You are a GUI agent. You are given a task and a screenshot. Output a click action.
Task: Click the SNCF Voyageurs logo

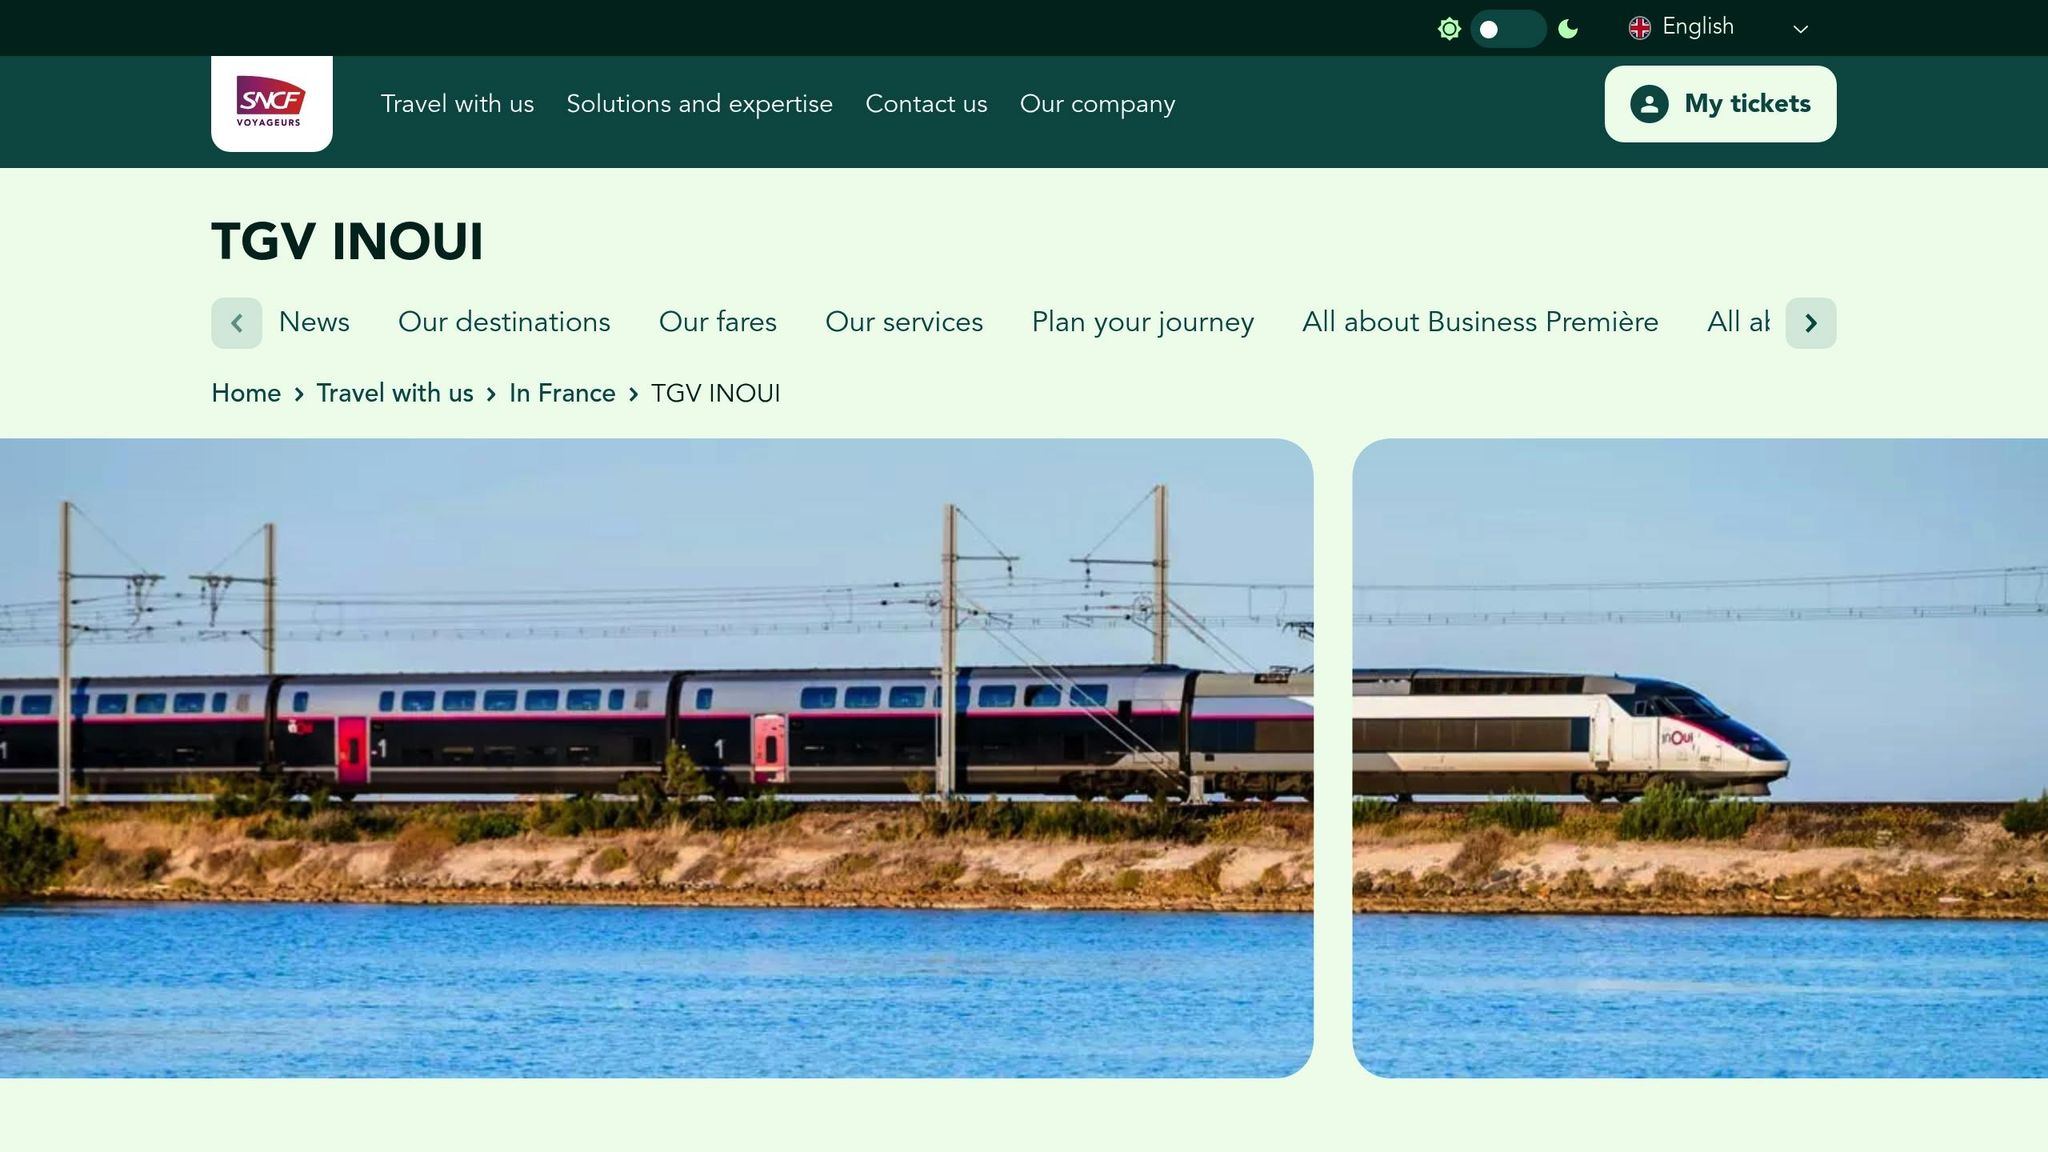tap(271, 103)
